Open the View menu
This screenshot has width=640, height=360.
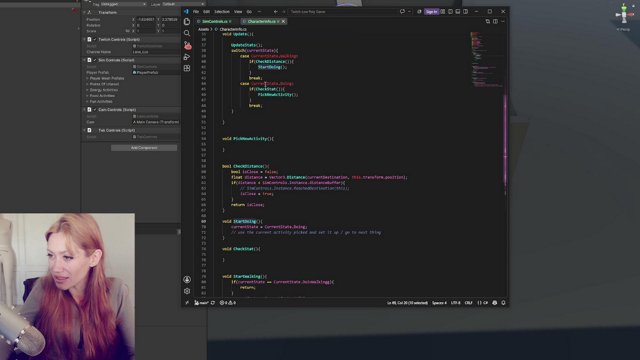point(238,12)
